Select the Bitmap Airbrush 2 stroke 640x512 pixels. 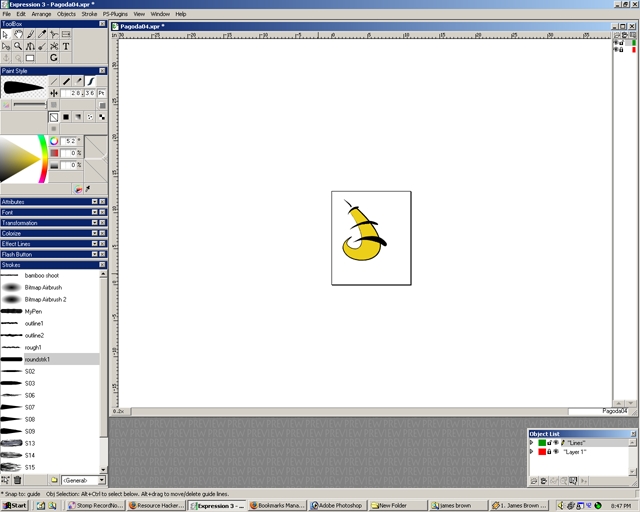coord(50,299)
